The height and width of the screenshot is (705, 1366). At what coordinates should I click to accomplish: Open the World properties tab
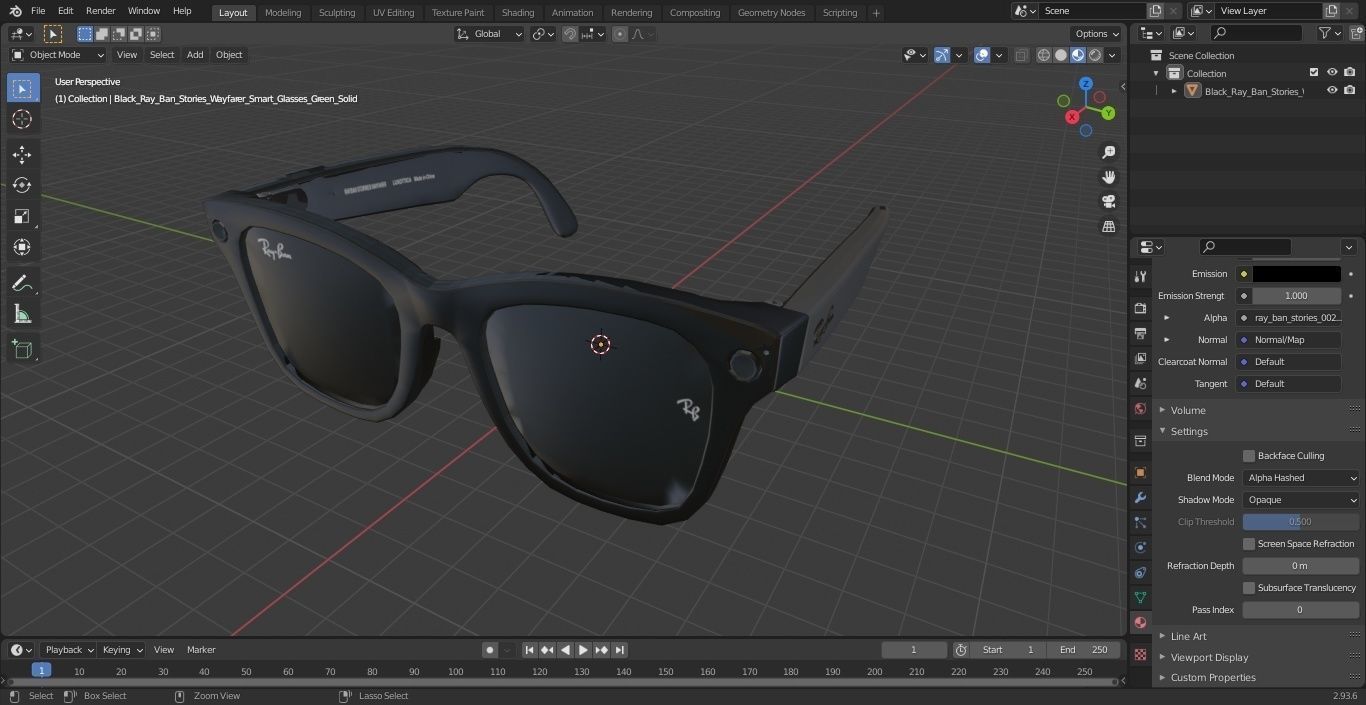(1140, 409)
